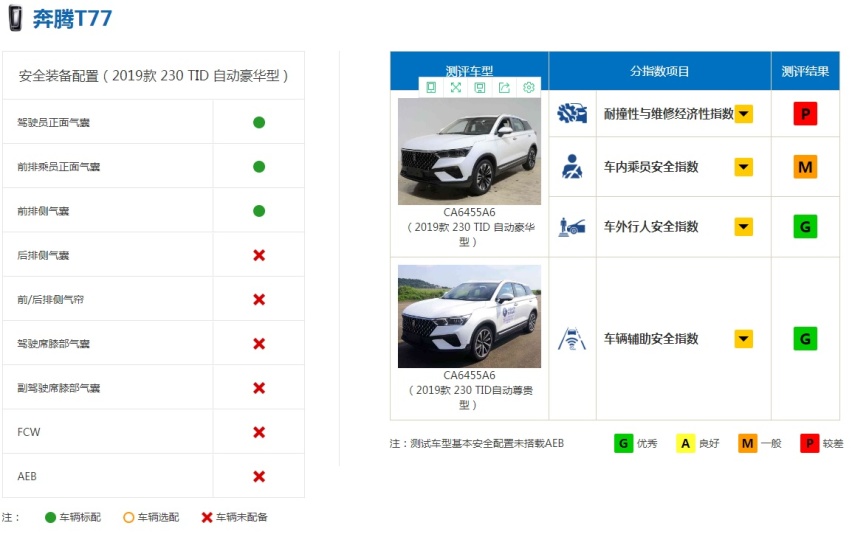Image resolution: width=852 pixels, height=537 pixels.
Task: Click green dot for 前排侧气囊
Action: pos(259,211)
